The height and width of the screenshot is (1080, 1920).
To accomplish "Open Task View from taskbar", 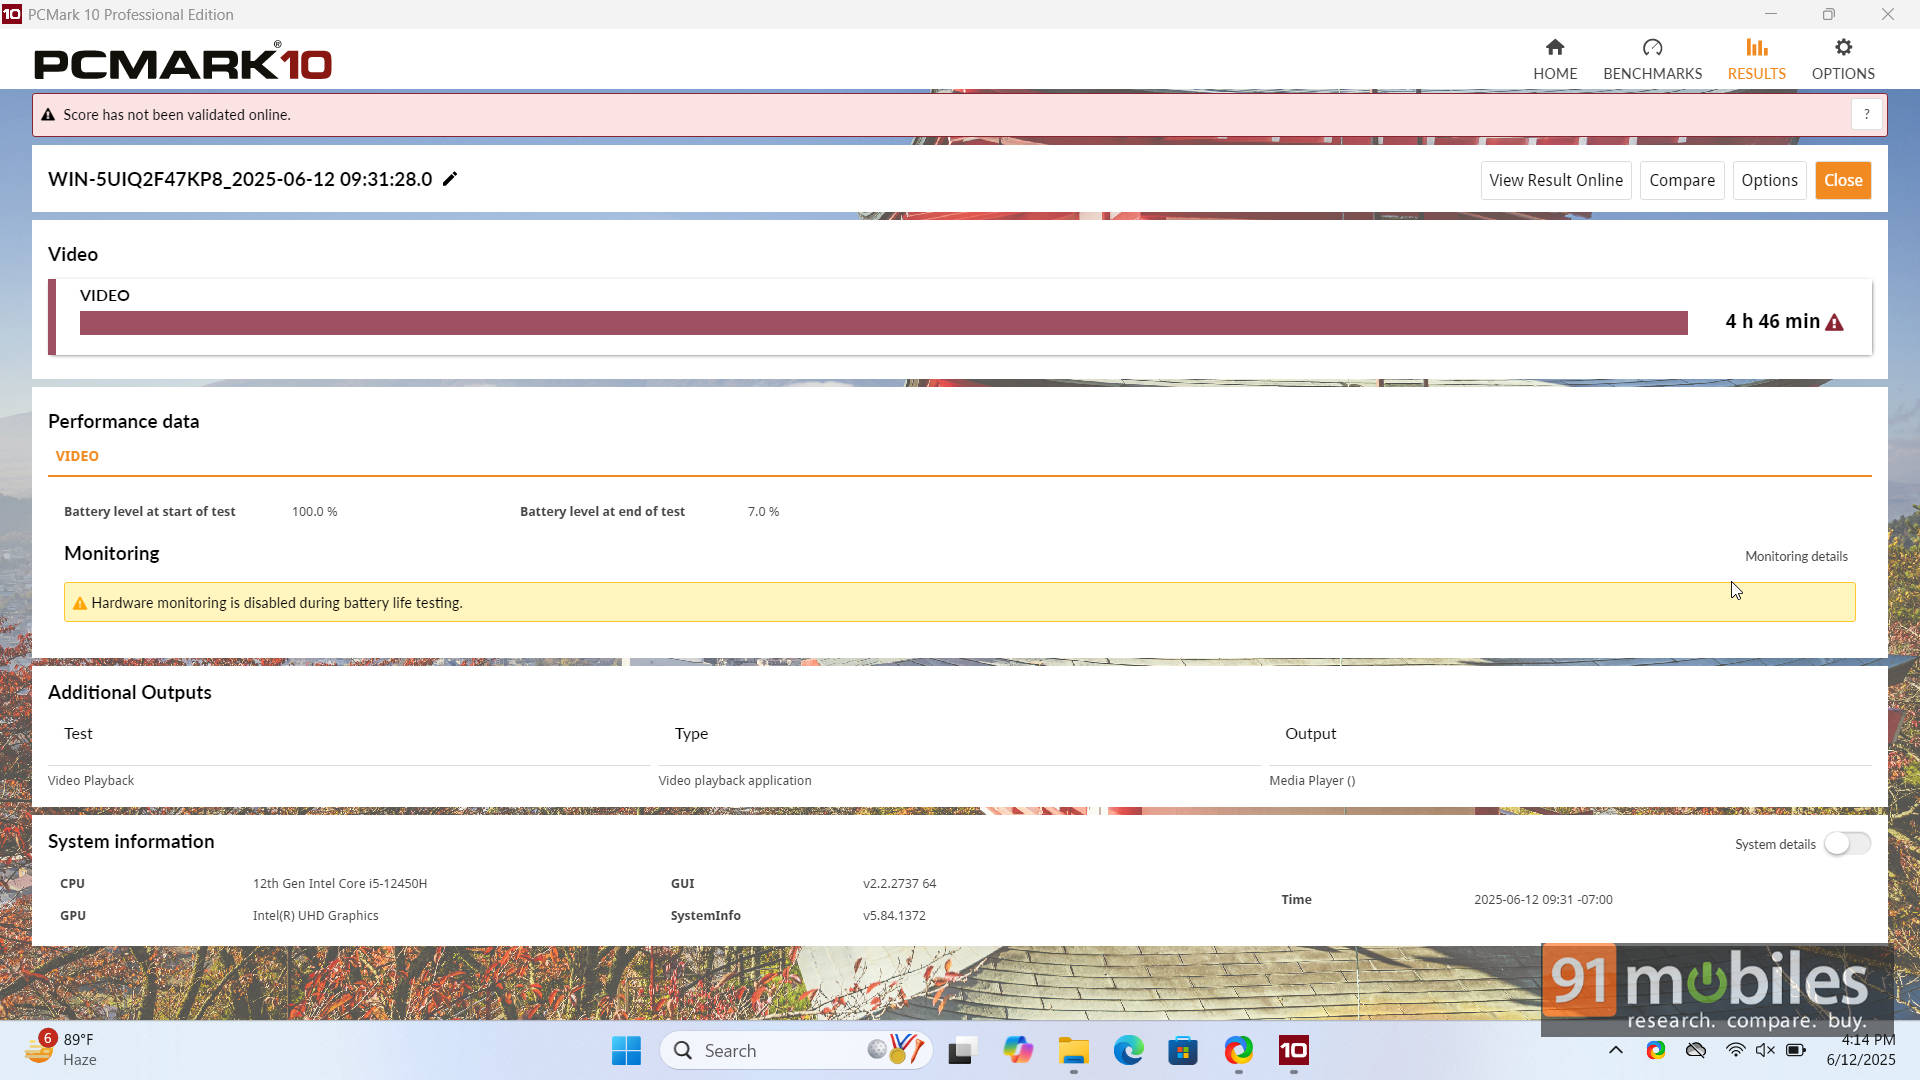I will 962,1050.
